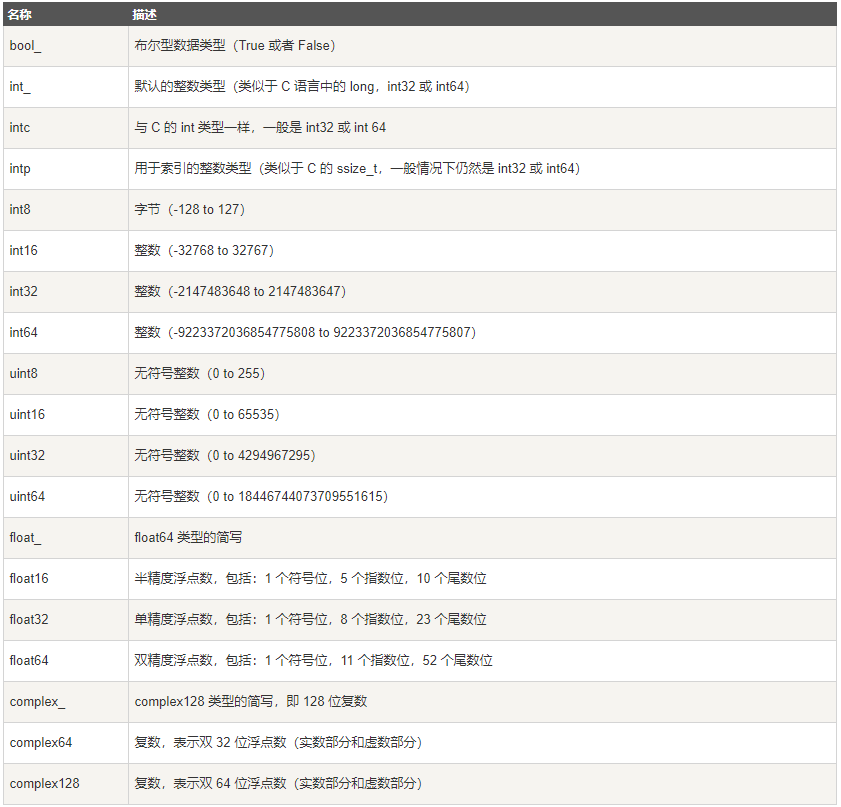Viewport: 841px width, 807px height.
Task: Click the 描述 column header
Action: coord(482,14)
